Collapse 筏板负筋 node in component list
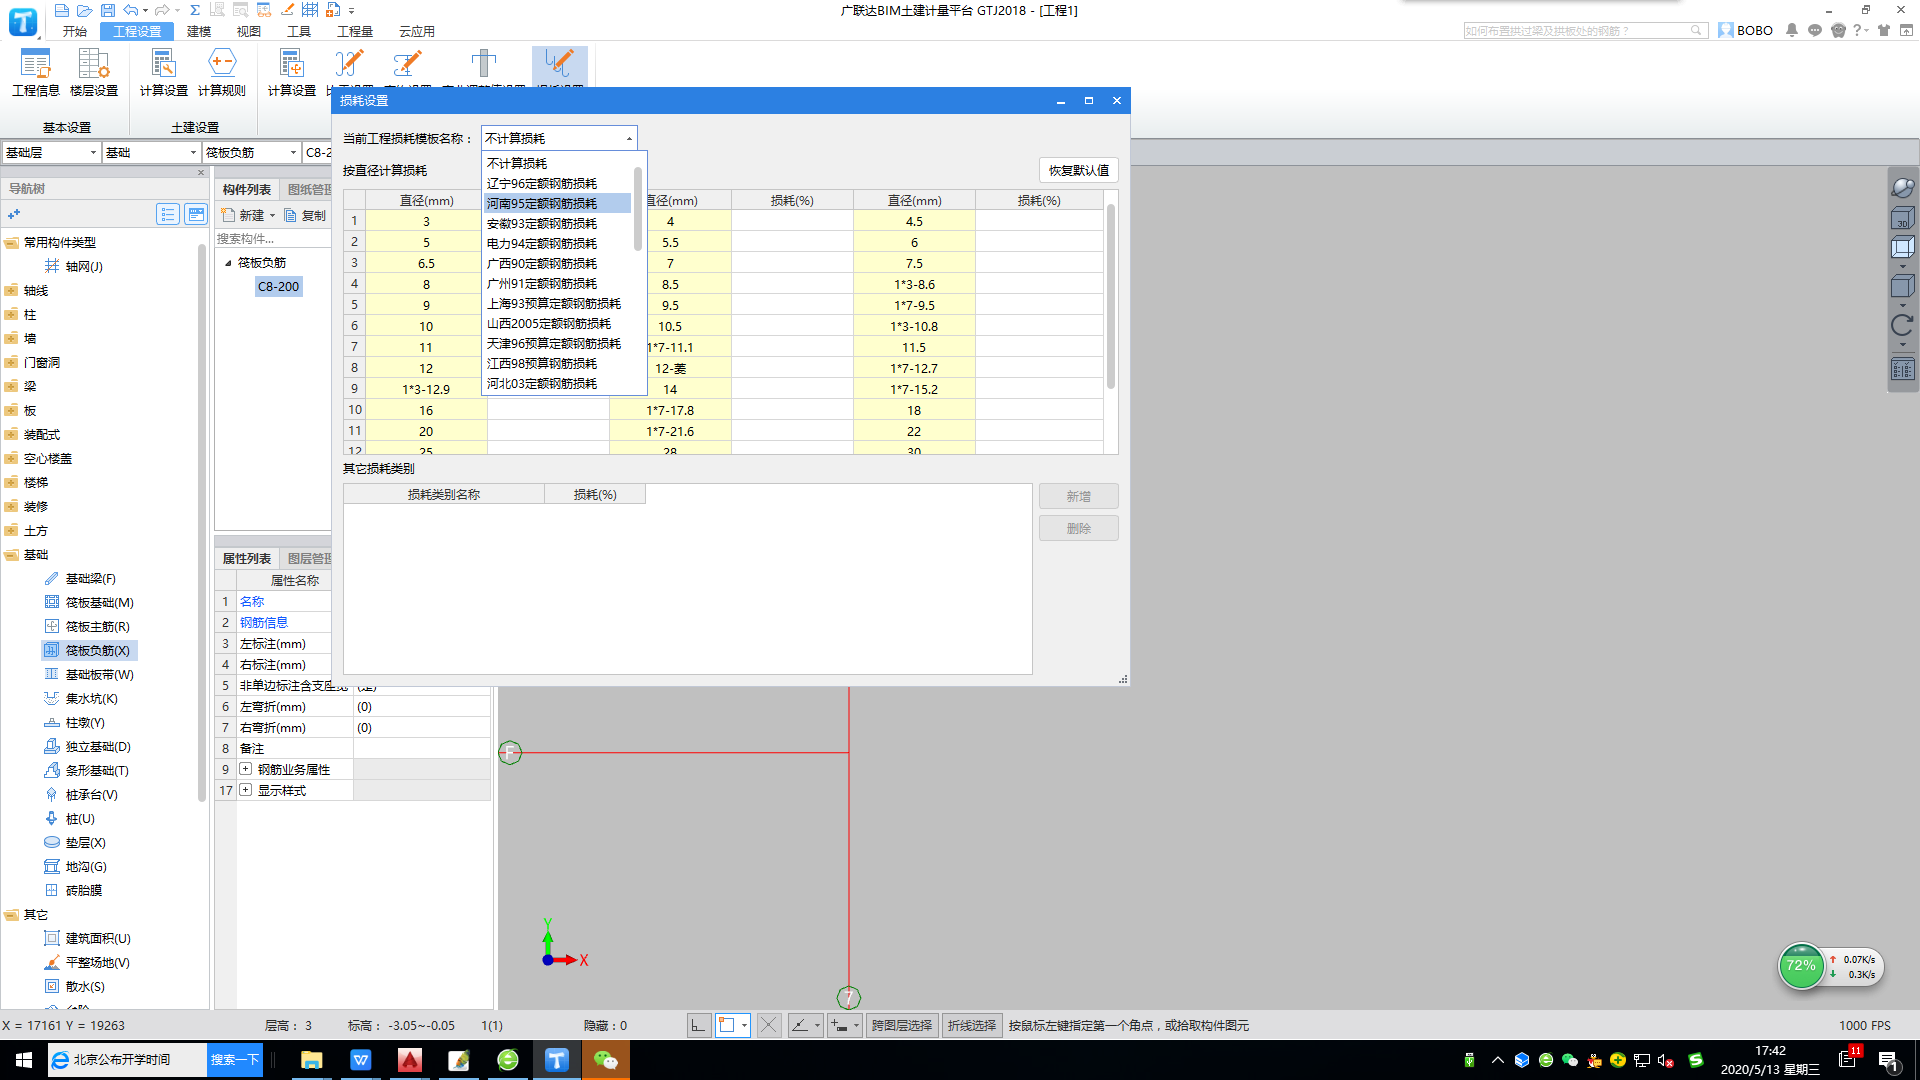 pos(228,263)
